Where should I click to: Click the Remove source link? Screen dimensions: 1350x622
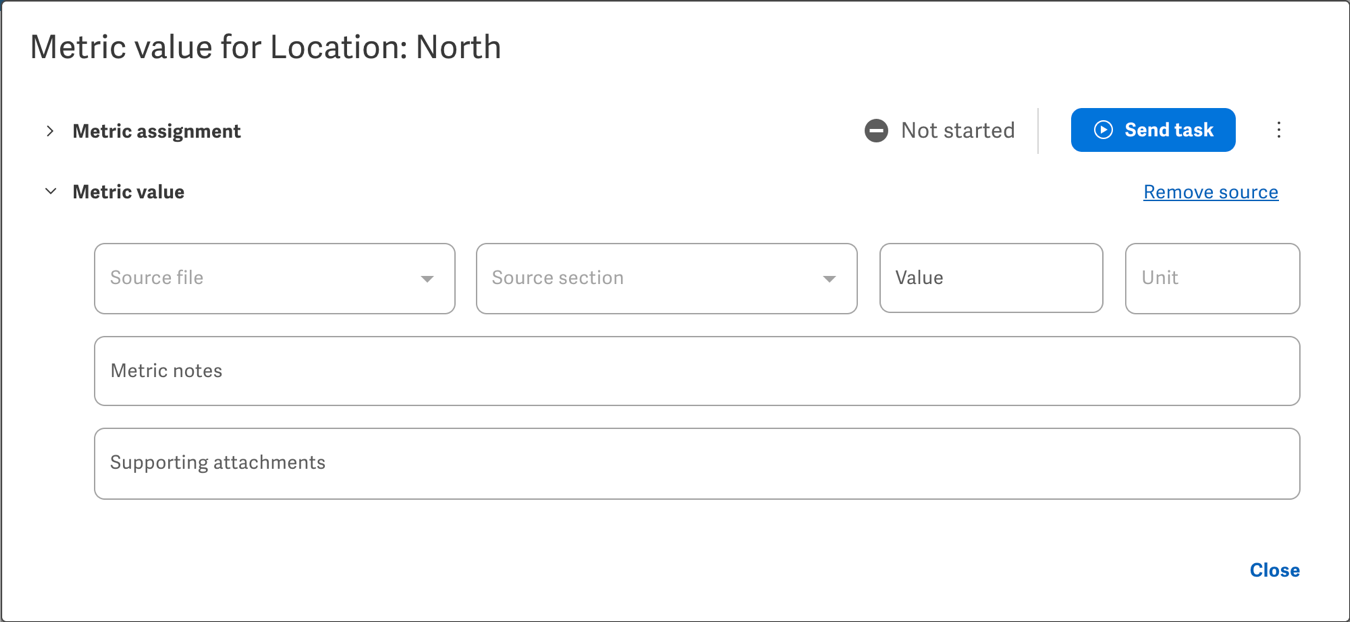1211,192
